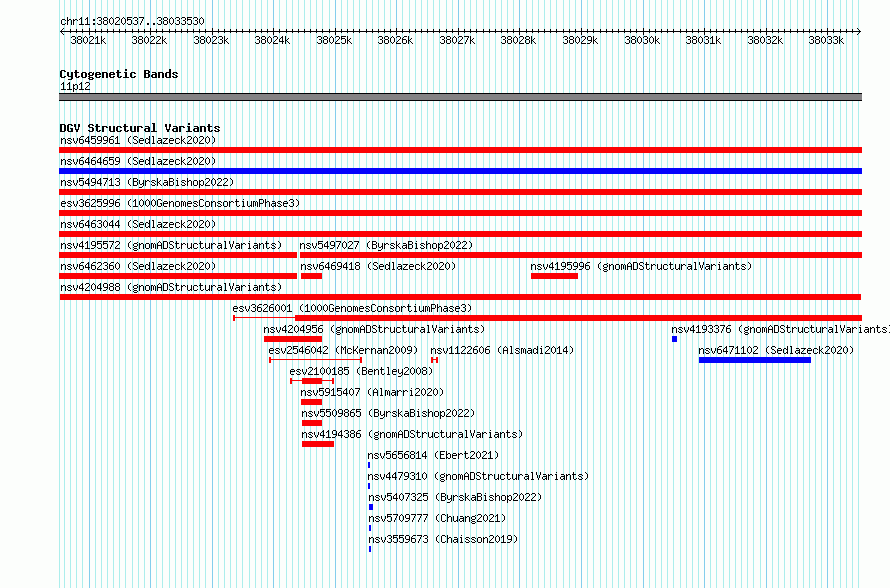Click the 38024k ruler tick label

(272, 40)
